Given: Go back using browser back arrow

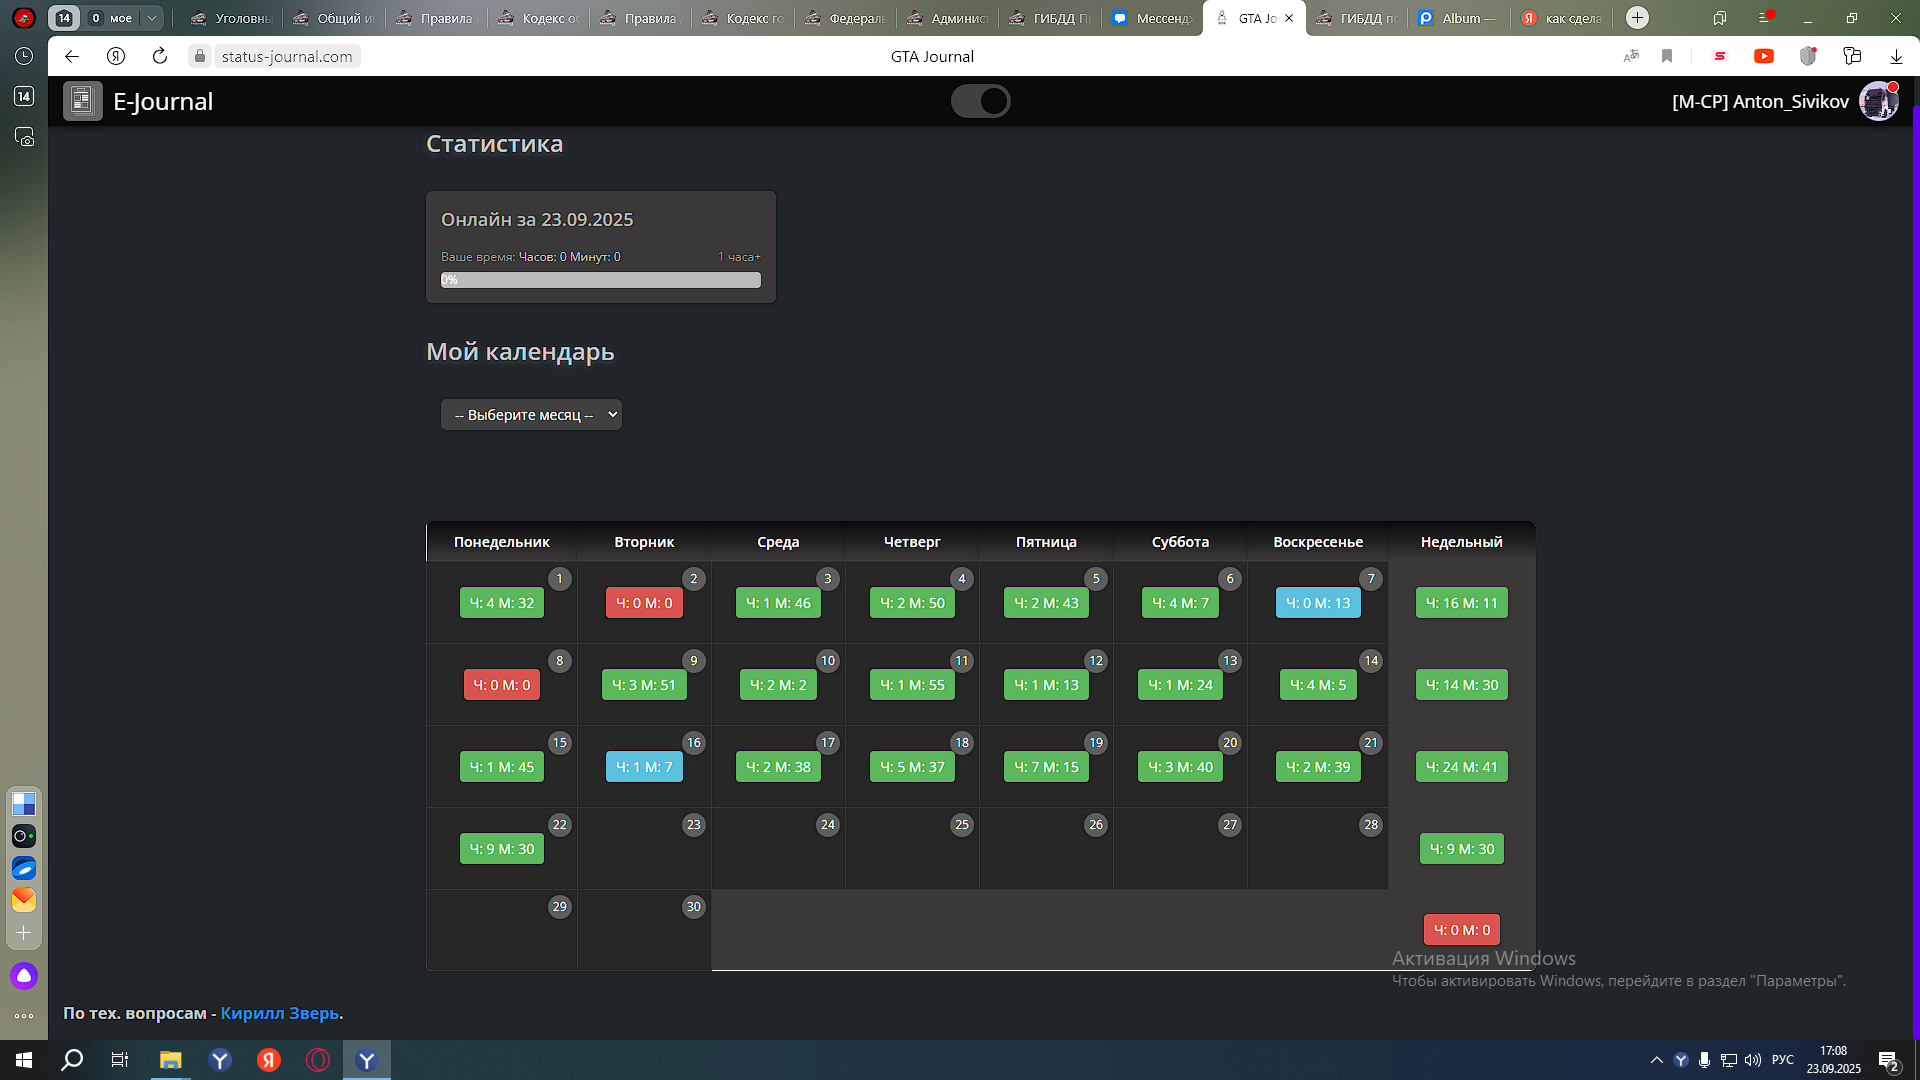Looking at the screenshot, I should 72,56.
